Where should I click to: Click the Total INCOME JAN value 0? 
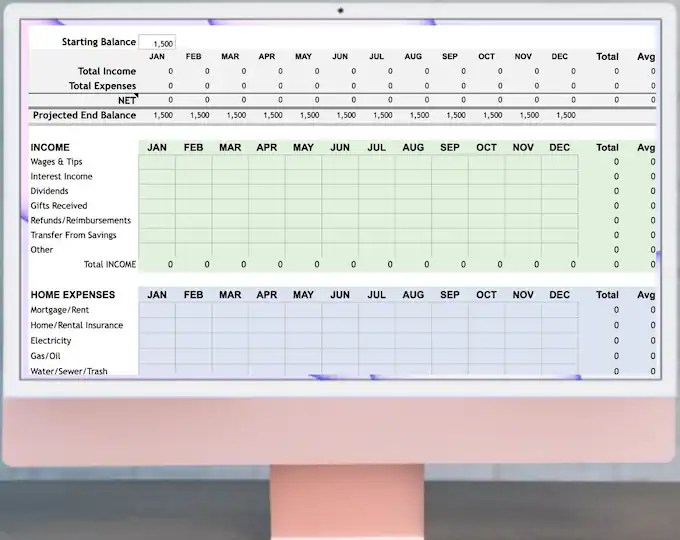[170, 264]
